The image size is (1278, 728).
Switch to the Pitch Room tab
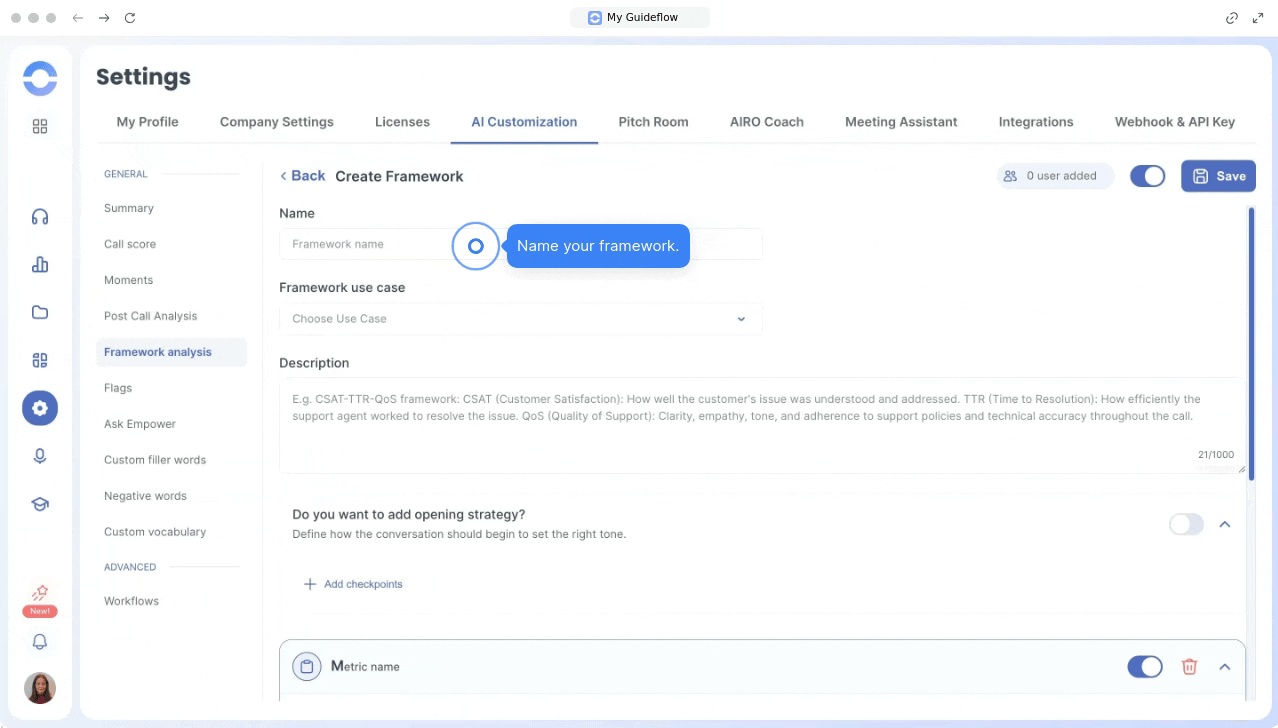click(653, 122)
